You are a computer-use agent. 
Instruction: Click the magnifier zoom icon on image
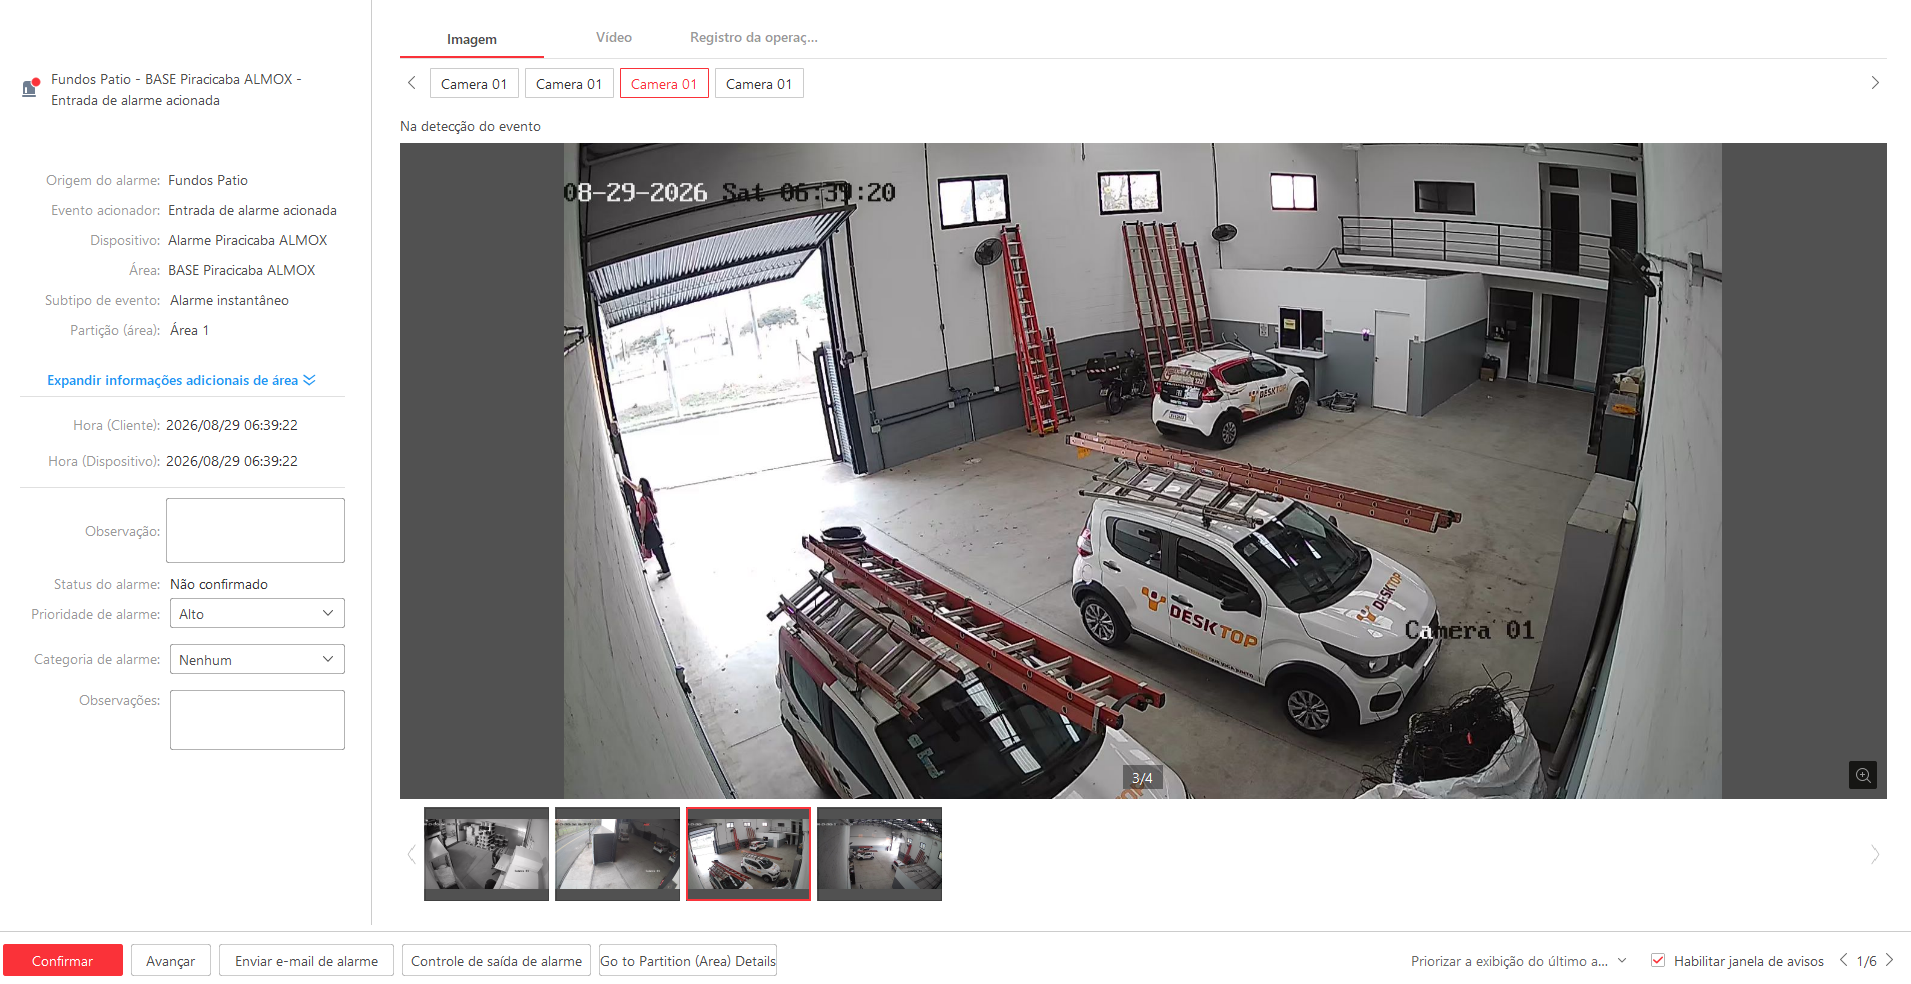[x=1862, y=775]
